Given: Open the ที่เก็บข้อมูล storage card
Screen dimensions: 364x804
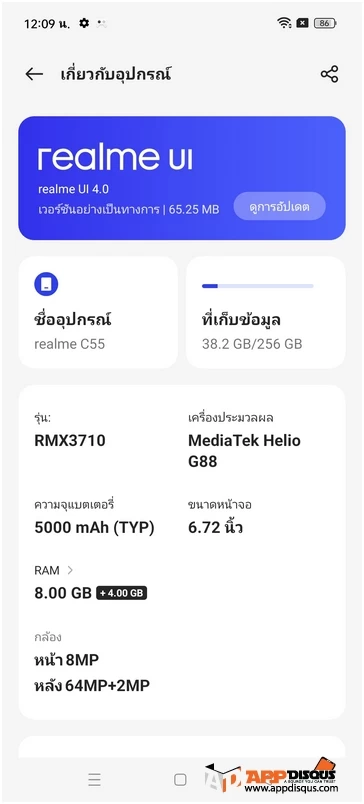Looking at the screenshot, I should coord(266,312).
